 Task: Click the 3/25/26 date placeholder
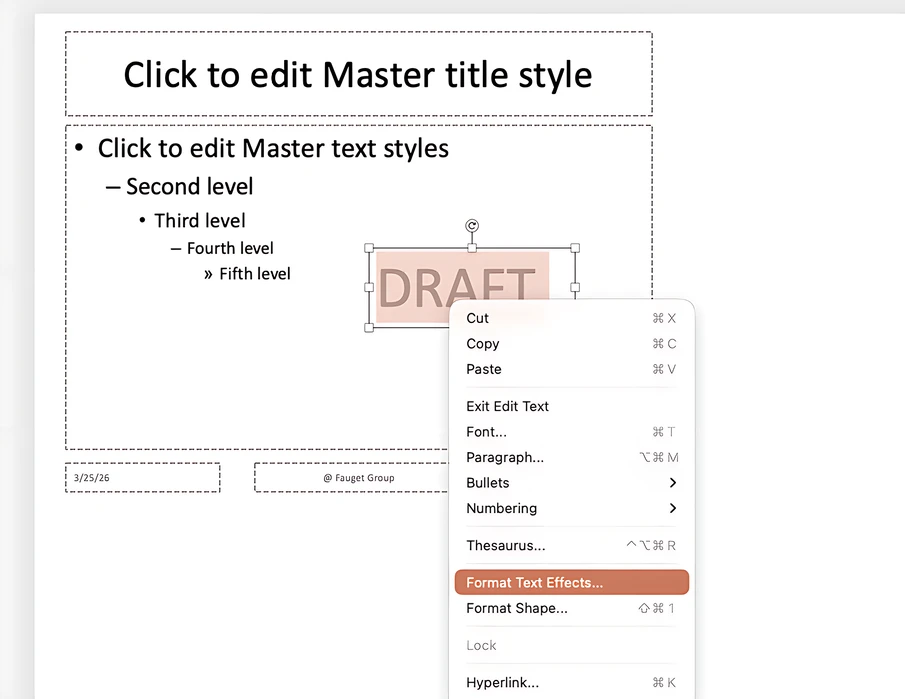pyautogui.click(x=92, y=477)
